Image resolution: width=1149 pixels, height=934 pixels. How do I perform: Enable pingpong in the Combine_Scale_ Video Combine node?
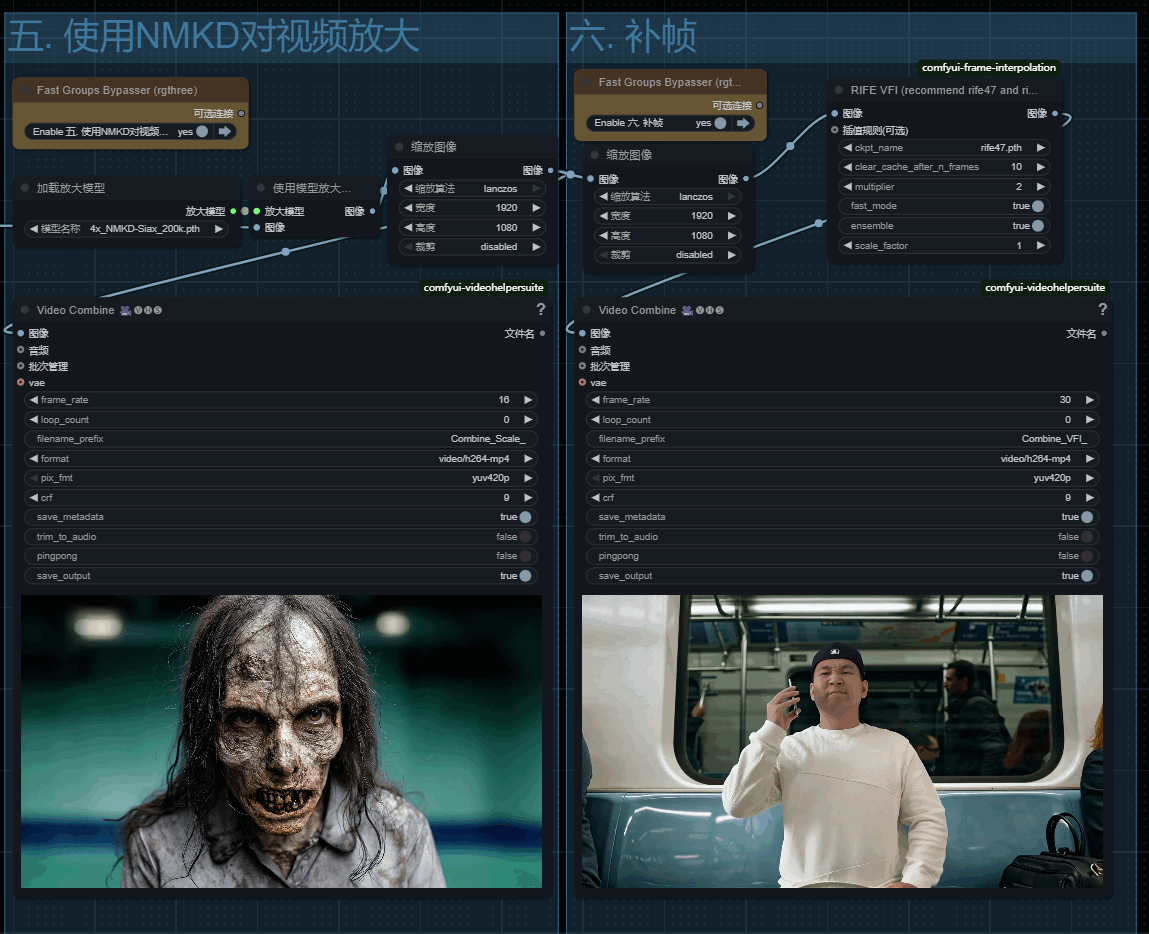[x=524, y=556]
